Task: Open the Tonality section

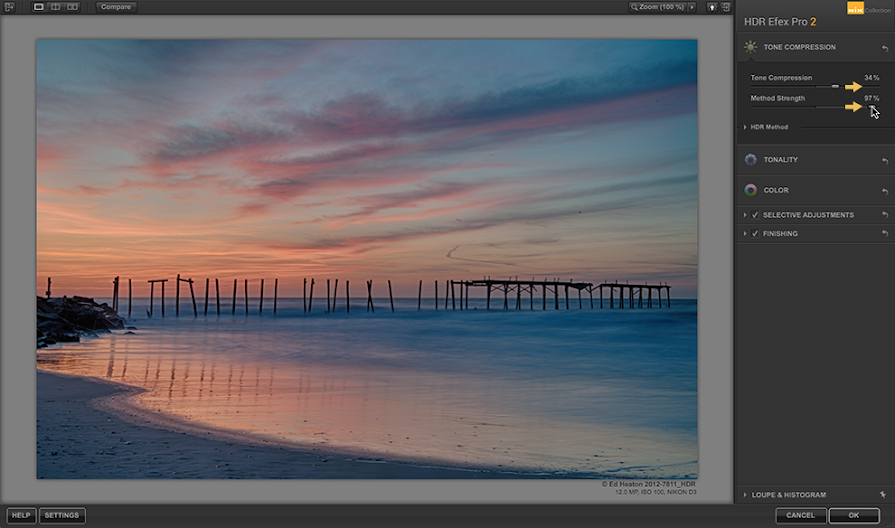Action: [x=780, y=160]
